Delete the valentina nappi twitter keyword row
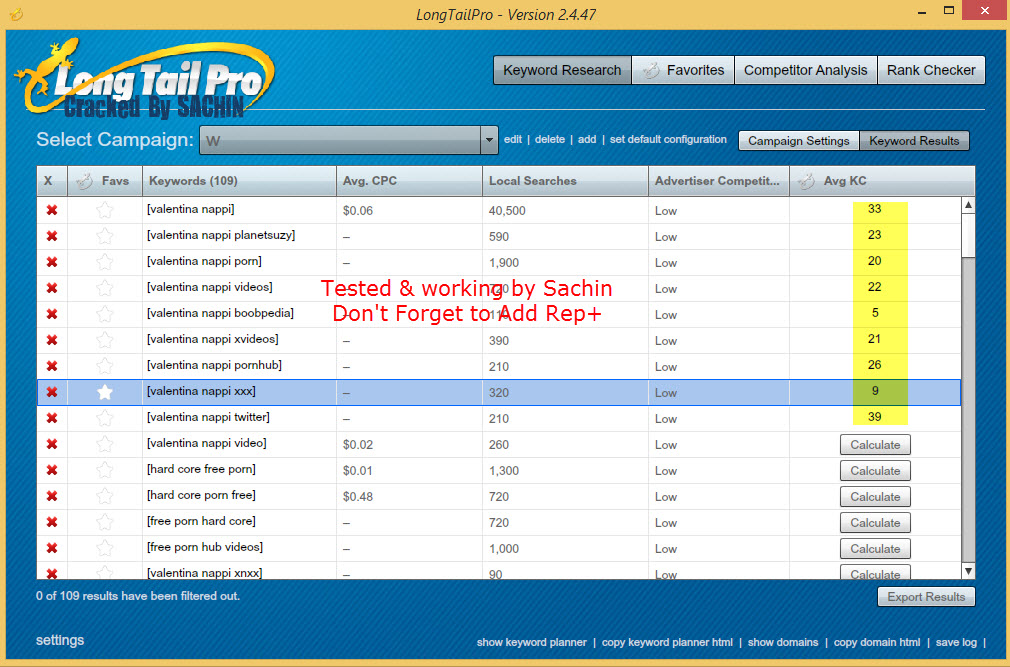 [52, 418]
